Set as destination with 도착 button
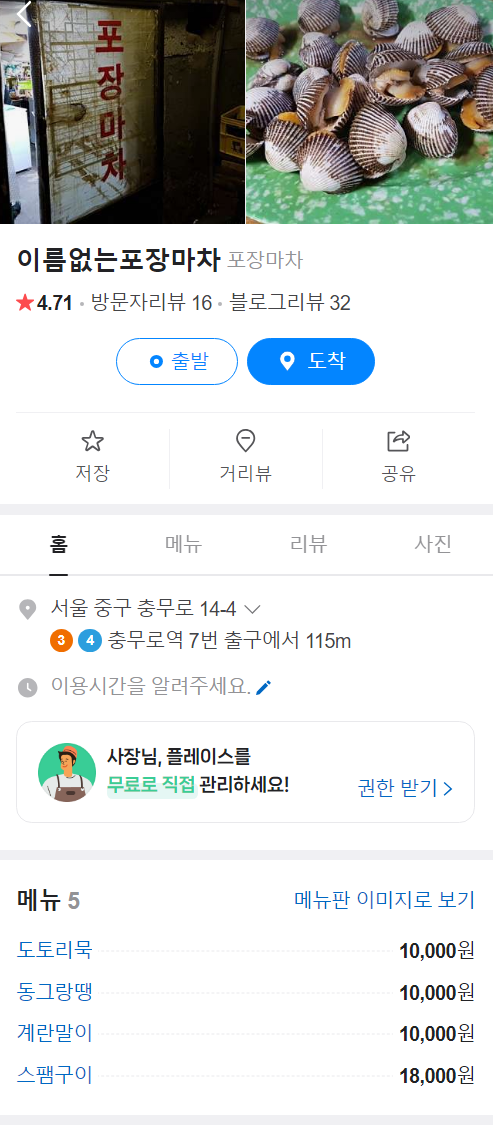 (x=311, y=361)
